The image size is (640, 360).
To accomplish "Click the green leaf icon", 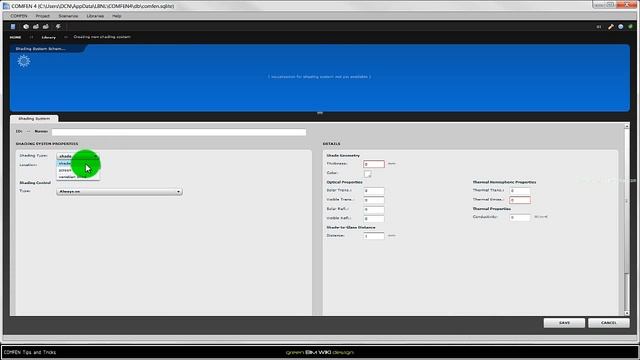I will (x=630, y=27).
